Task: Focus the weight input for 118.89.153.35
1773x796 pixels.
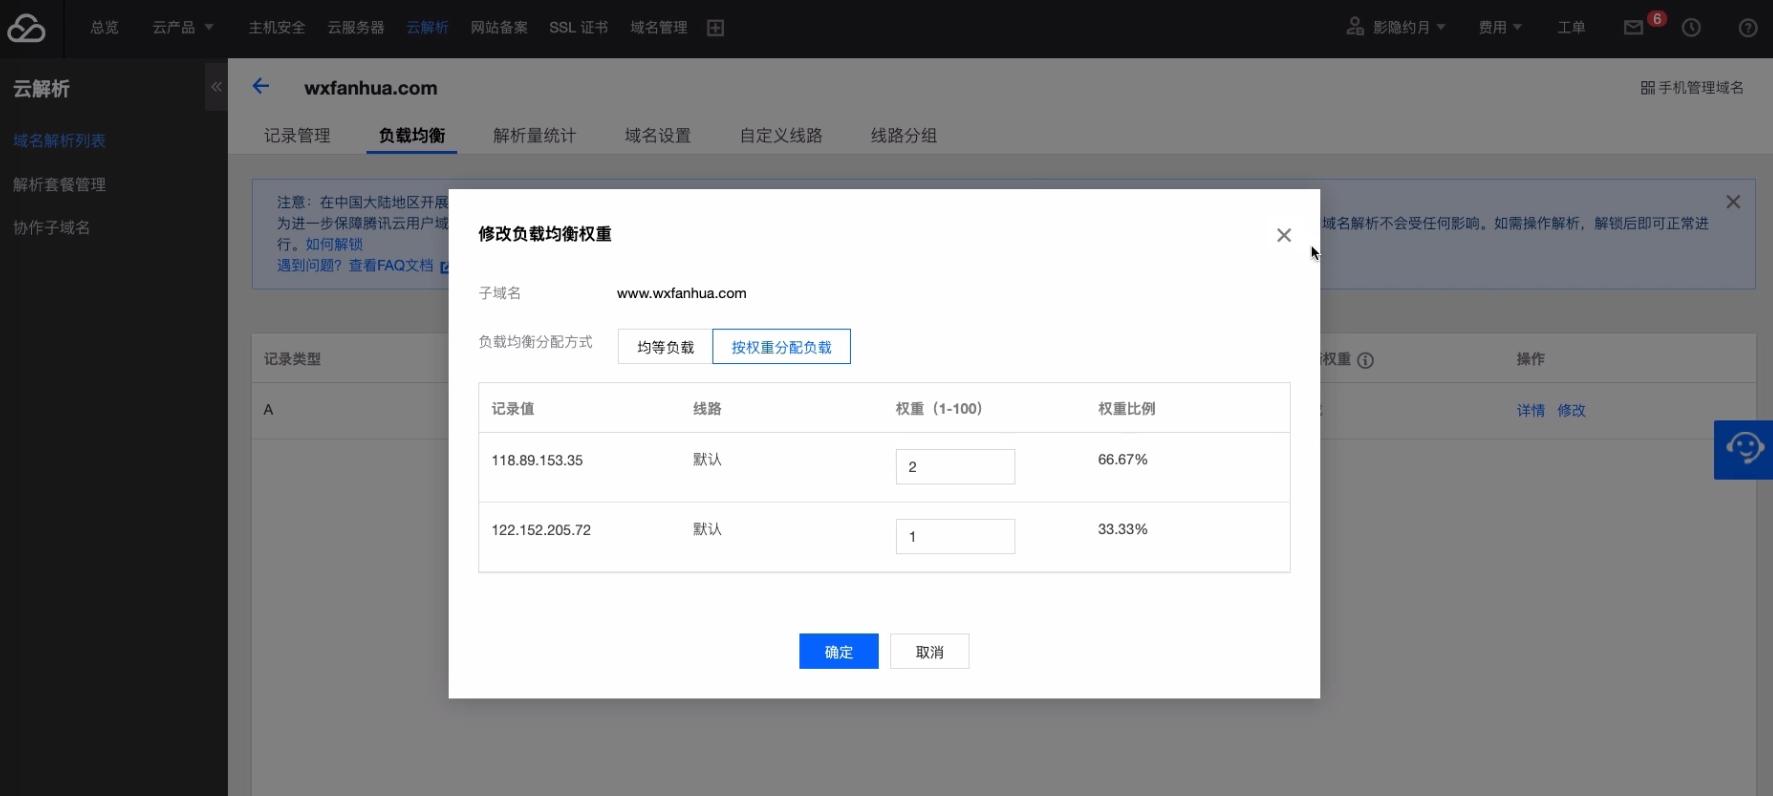Action: pyautogui.click(x=955, y=466)
